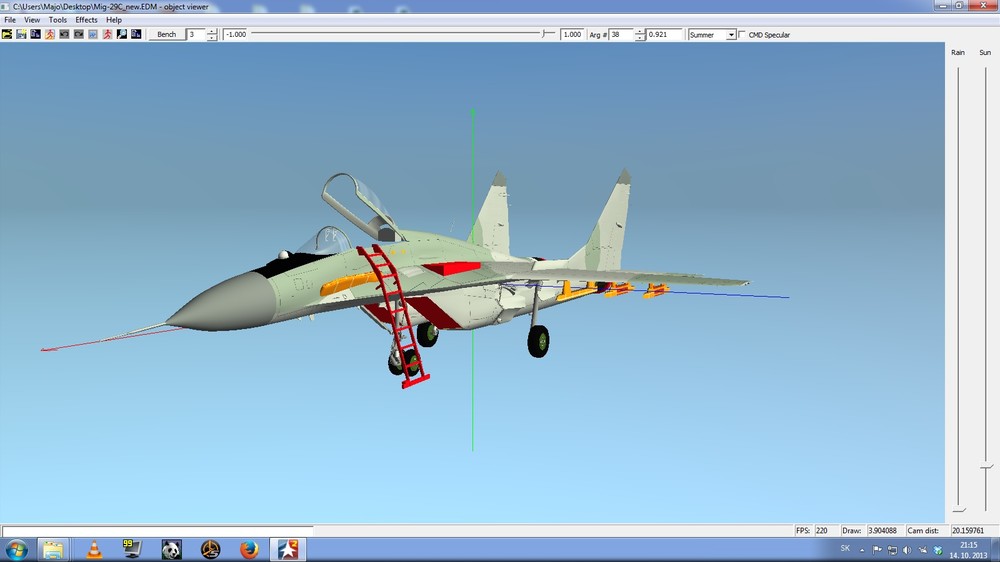Click the SK language indicator in tray
The image size is (1000, 562).
[845, 549]
